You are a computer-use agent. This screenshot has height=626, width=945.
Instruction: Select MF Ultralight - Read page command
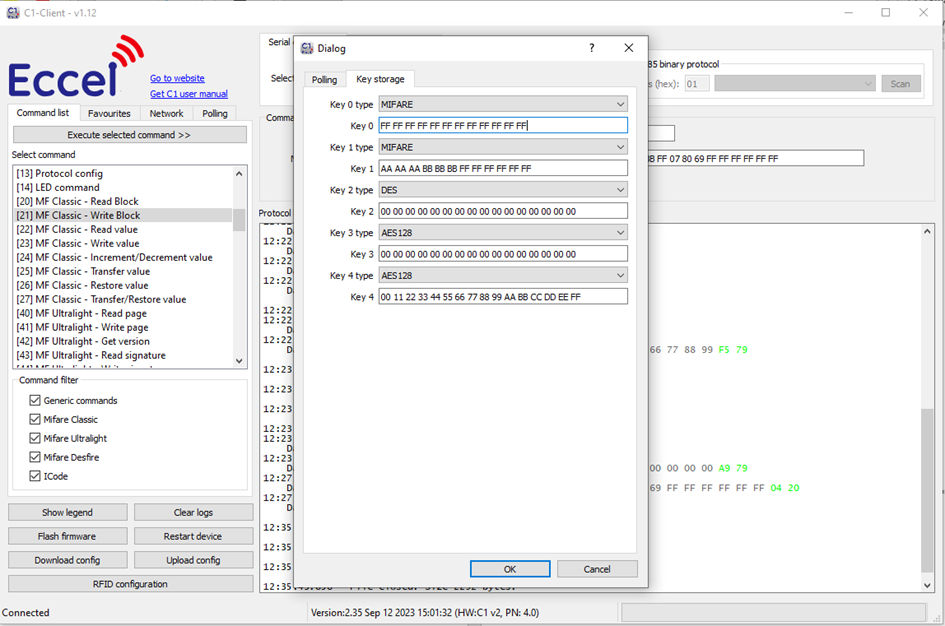[x=83, y=314]
